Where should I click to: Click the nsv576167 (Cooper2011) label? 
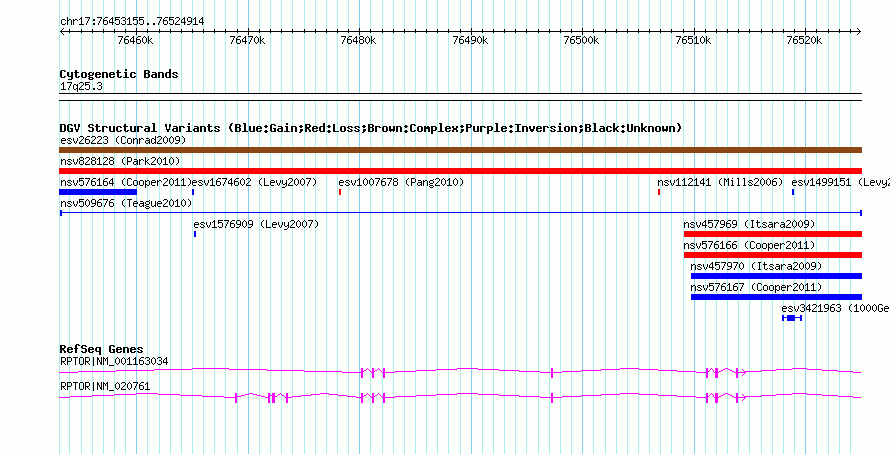(x=756, y=287)
